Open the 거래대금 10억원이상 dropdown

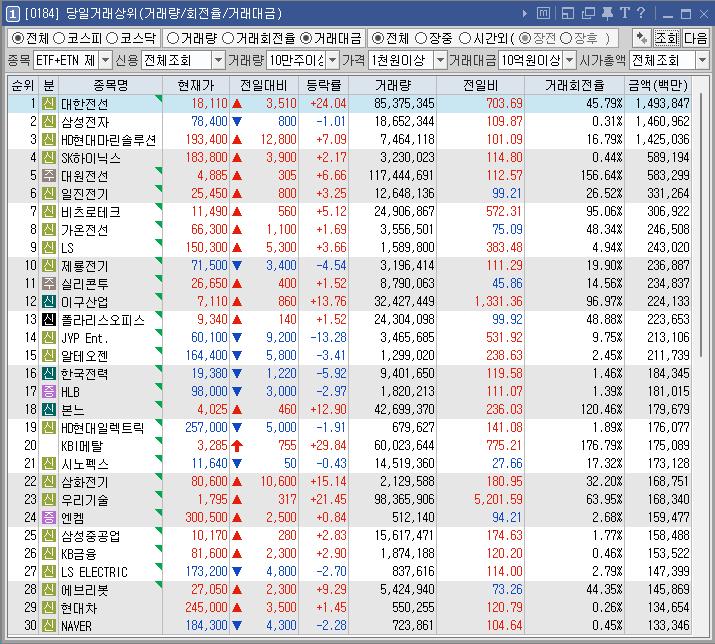[x=569, y=60]
